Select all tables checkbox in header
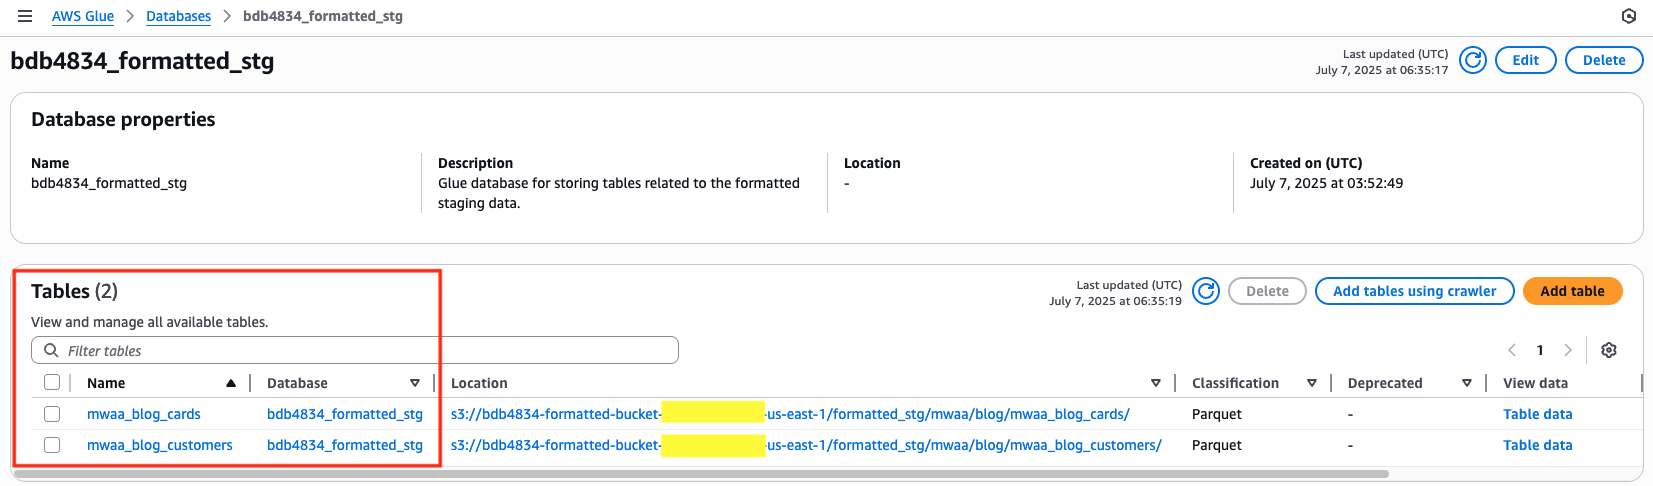 click(x=52, y=382)
